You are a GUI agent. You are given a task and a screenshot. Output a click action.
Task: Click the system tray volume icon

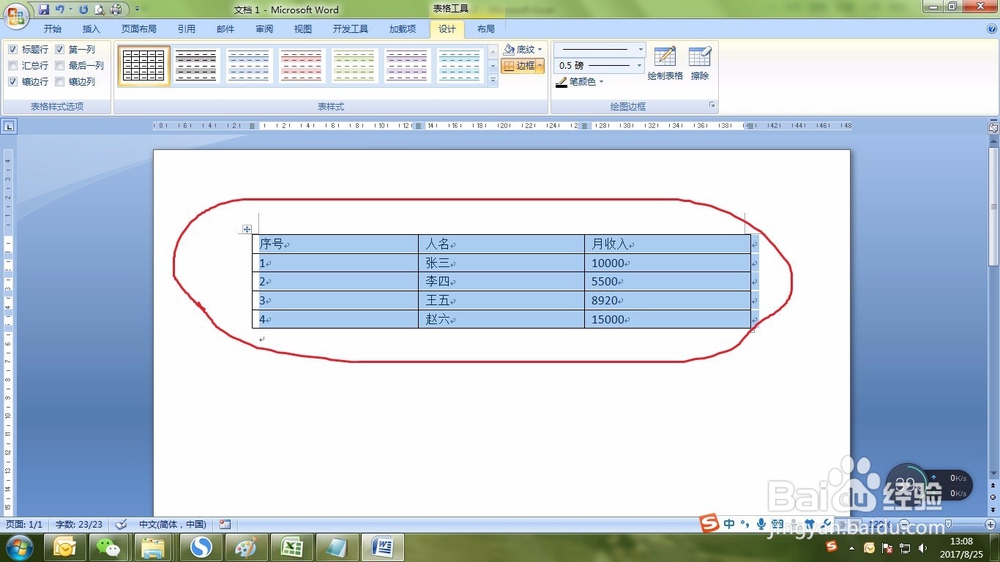(923, 548)
